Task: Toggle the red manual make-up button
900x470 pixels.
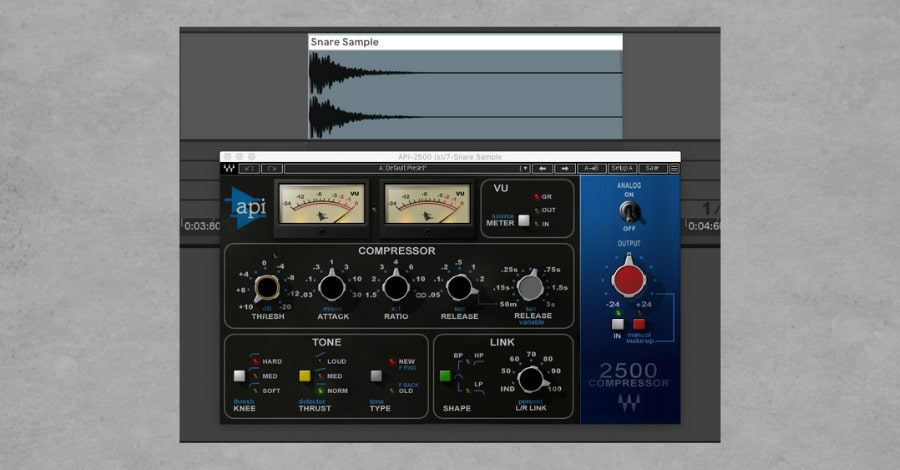Action: point(639,324)
